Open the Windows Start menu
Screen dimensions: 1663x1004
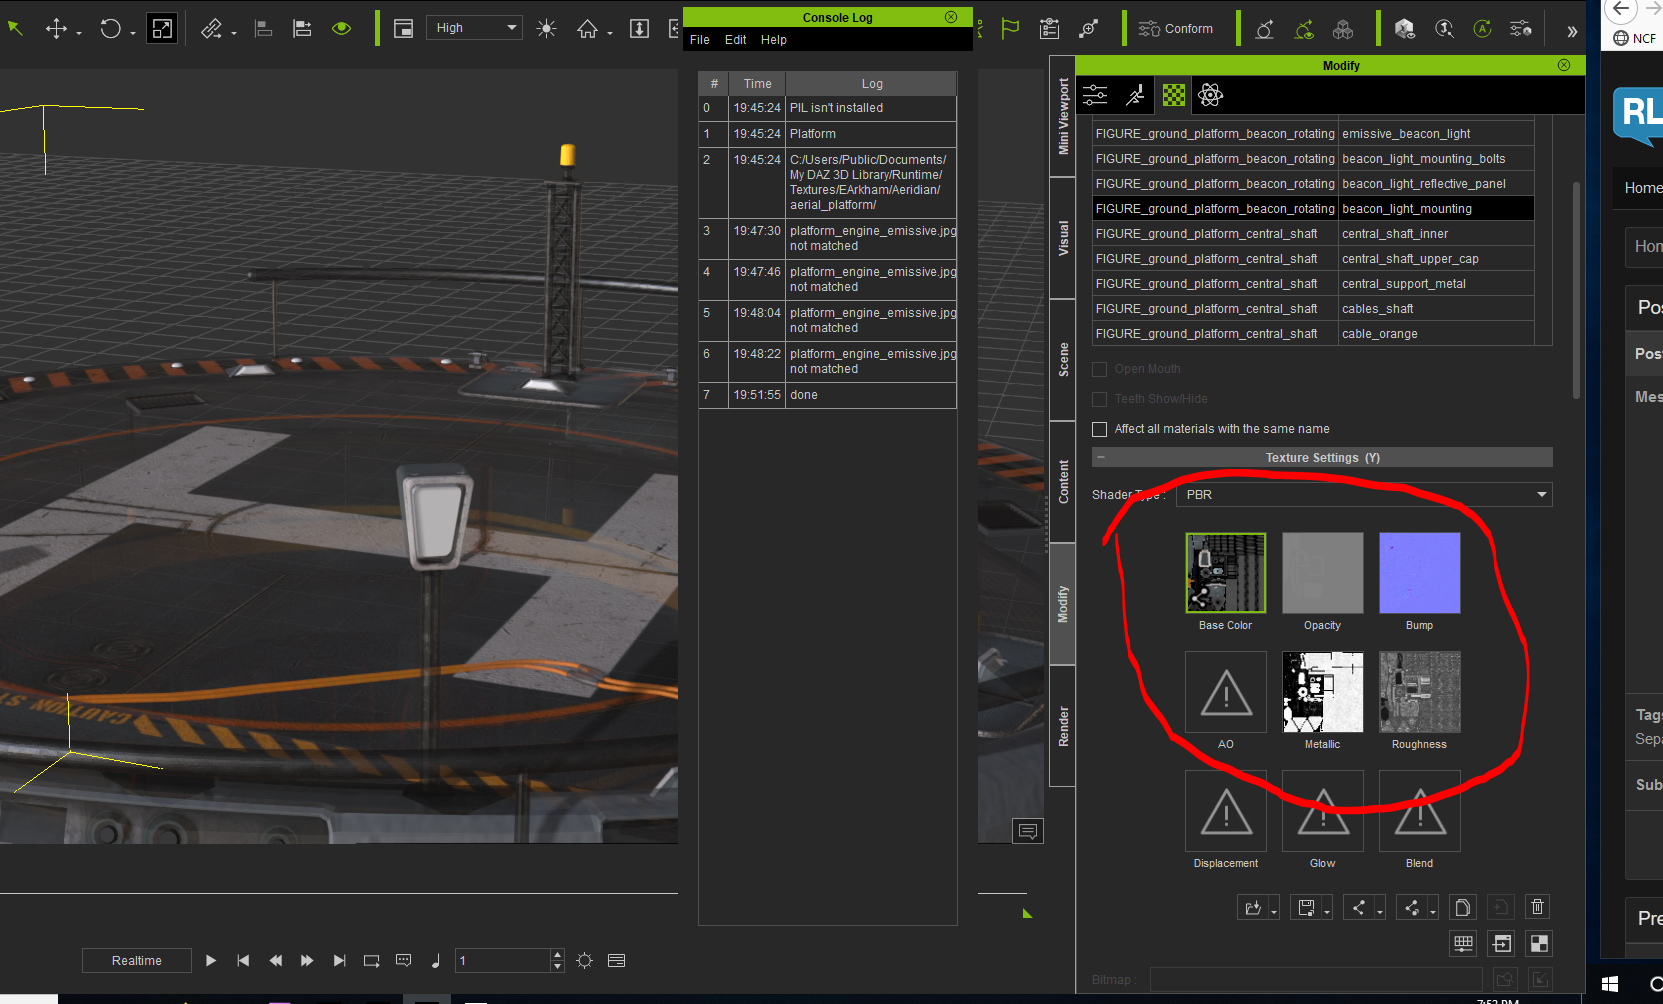1610,984
